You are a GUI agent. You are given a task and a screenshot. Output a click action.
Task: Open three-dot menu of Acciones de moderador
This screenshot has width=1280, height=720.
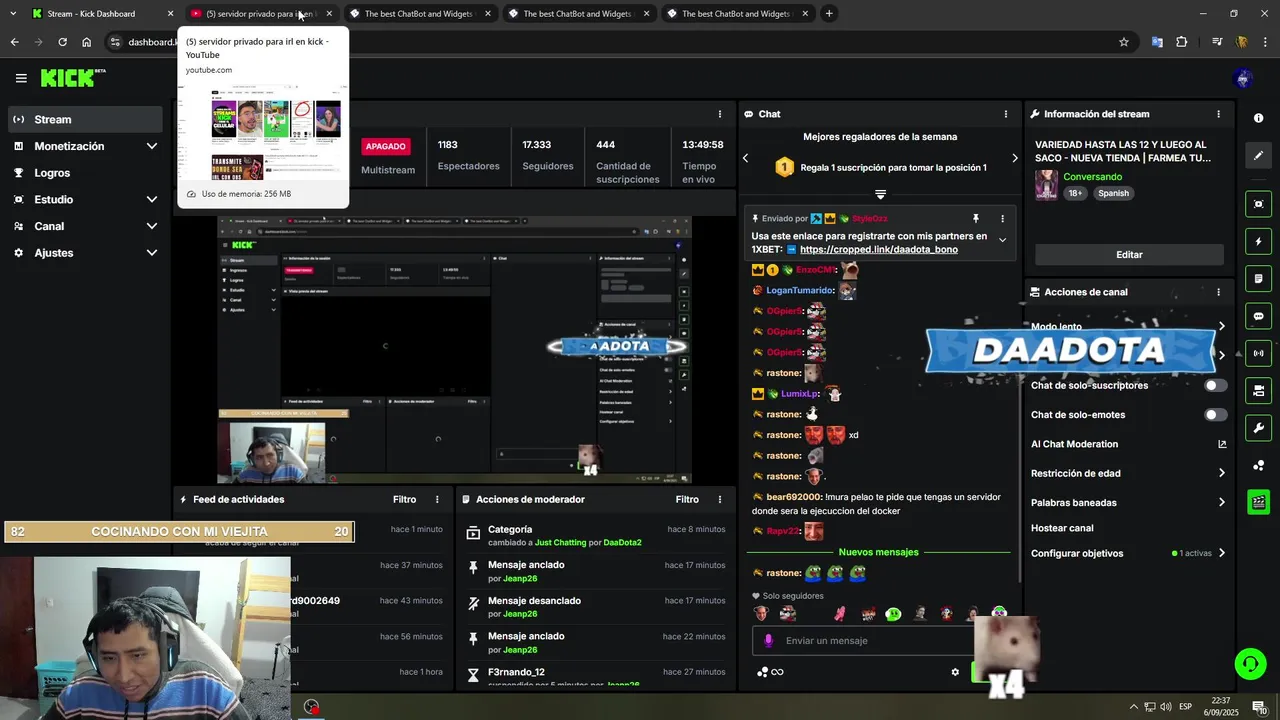click(720, 499)
